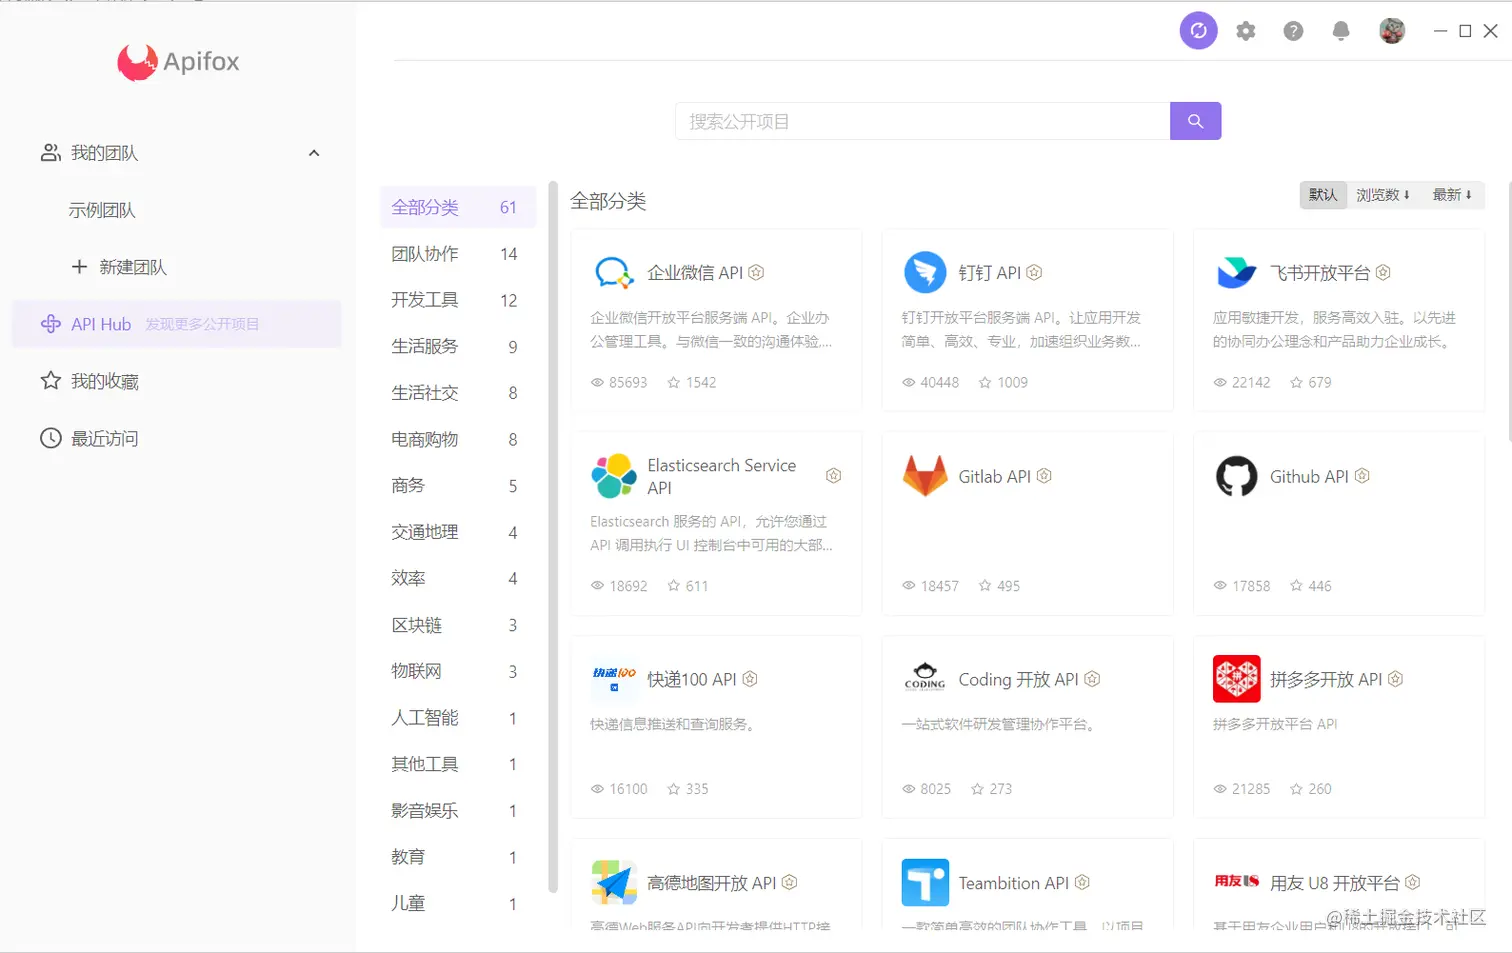Sort projects by 最新
This screenshot has width=1512, height=953.
1452,195
